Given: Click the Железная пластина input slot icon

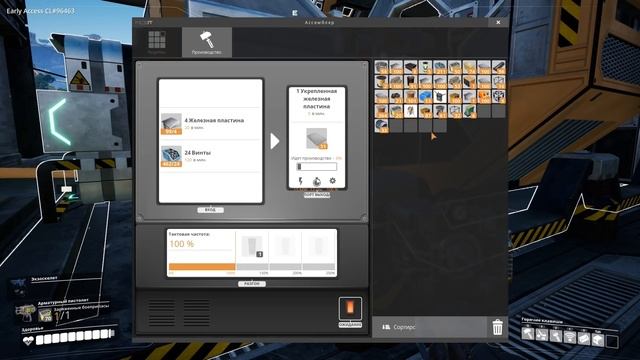Looking at the screenshot, I should [x=171, y=124].
